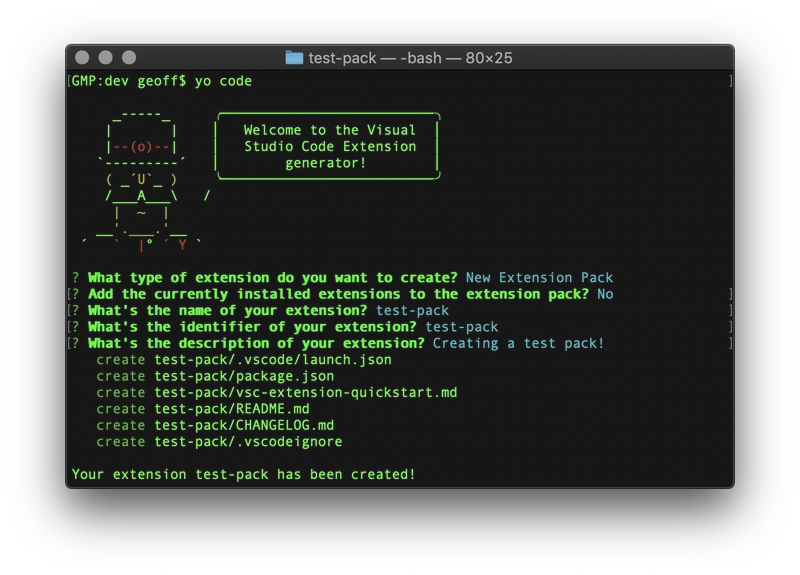Click the question mark before 'What type'
Screen dimensions: 800x575
(x=76, y=278)
